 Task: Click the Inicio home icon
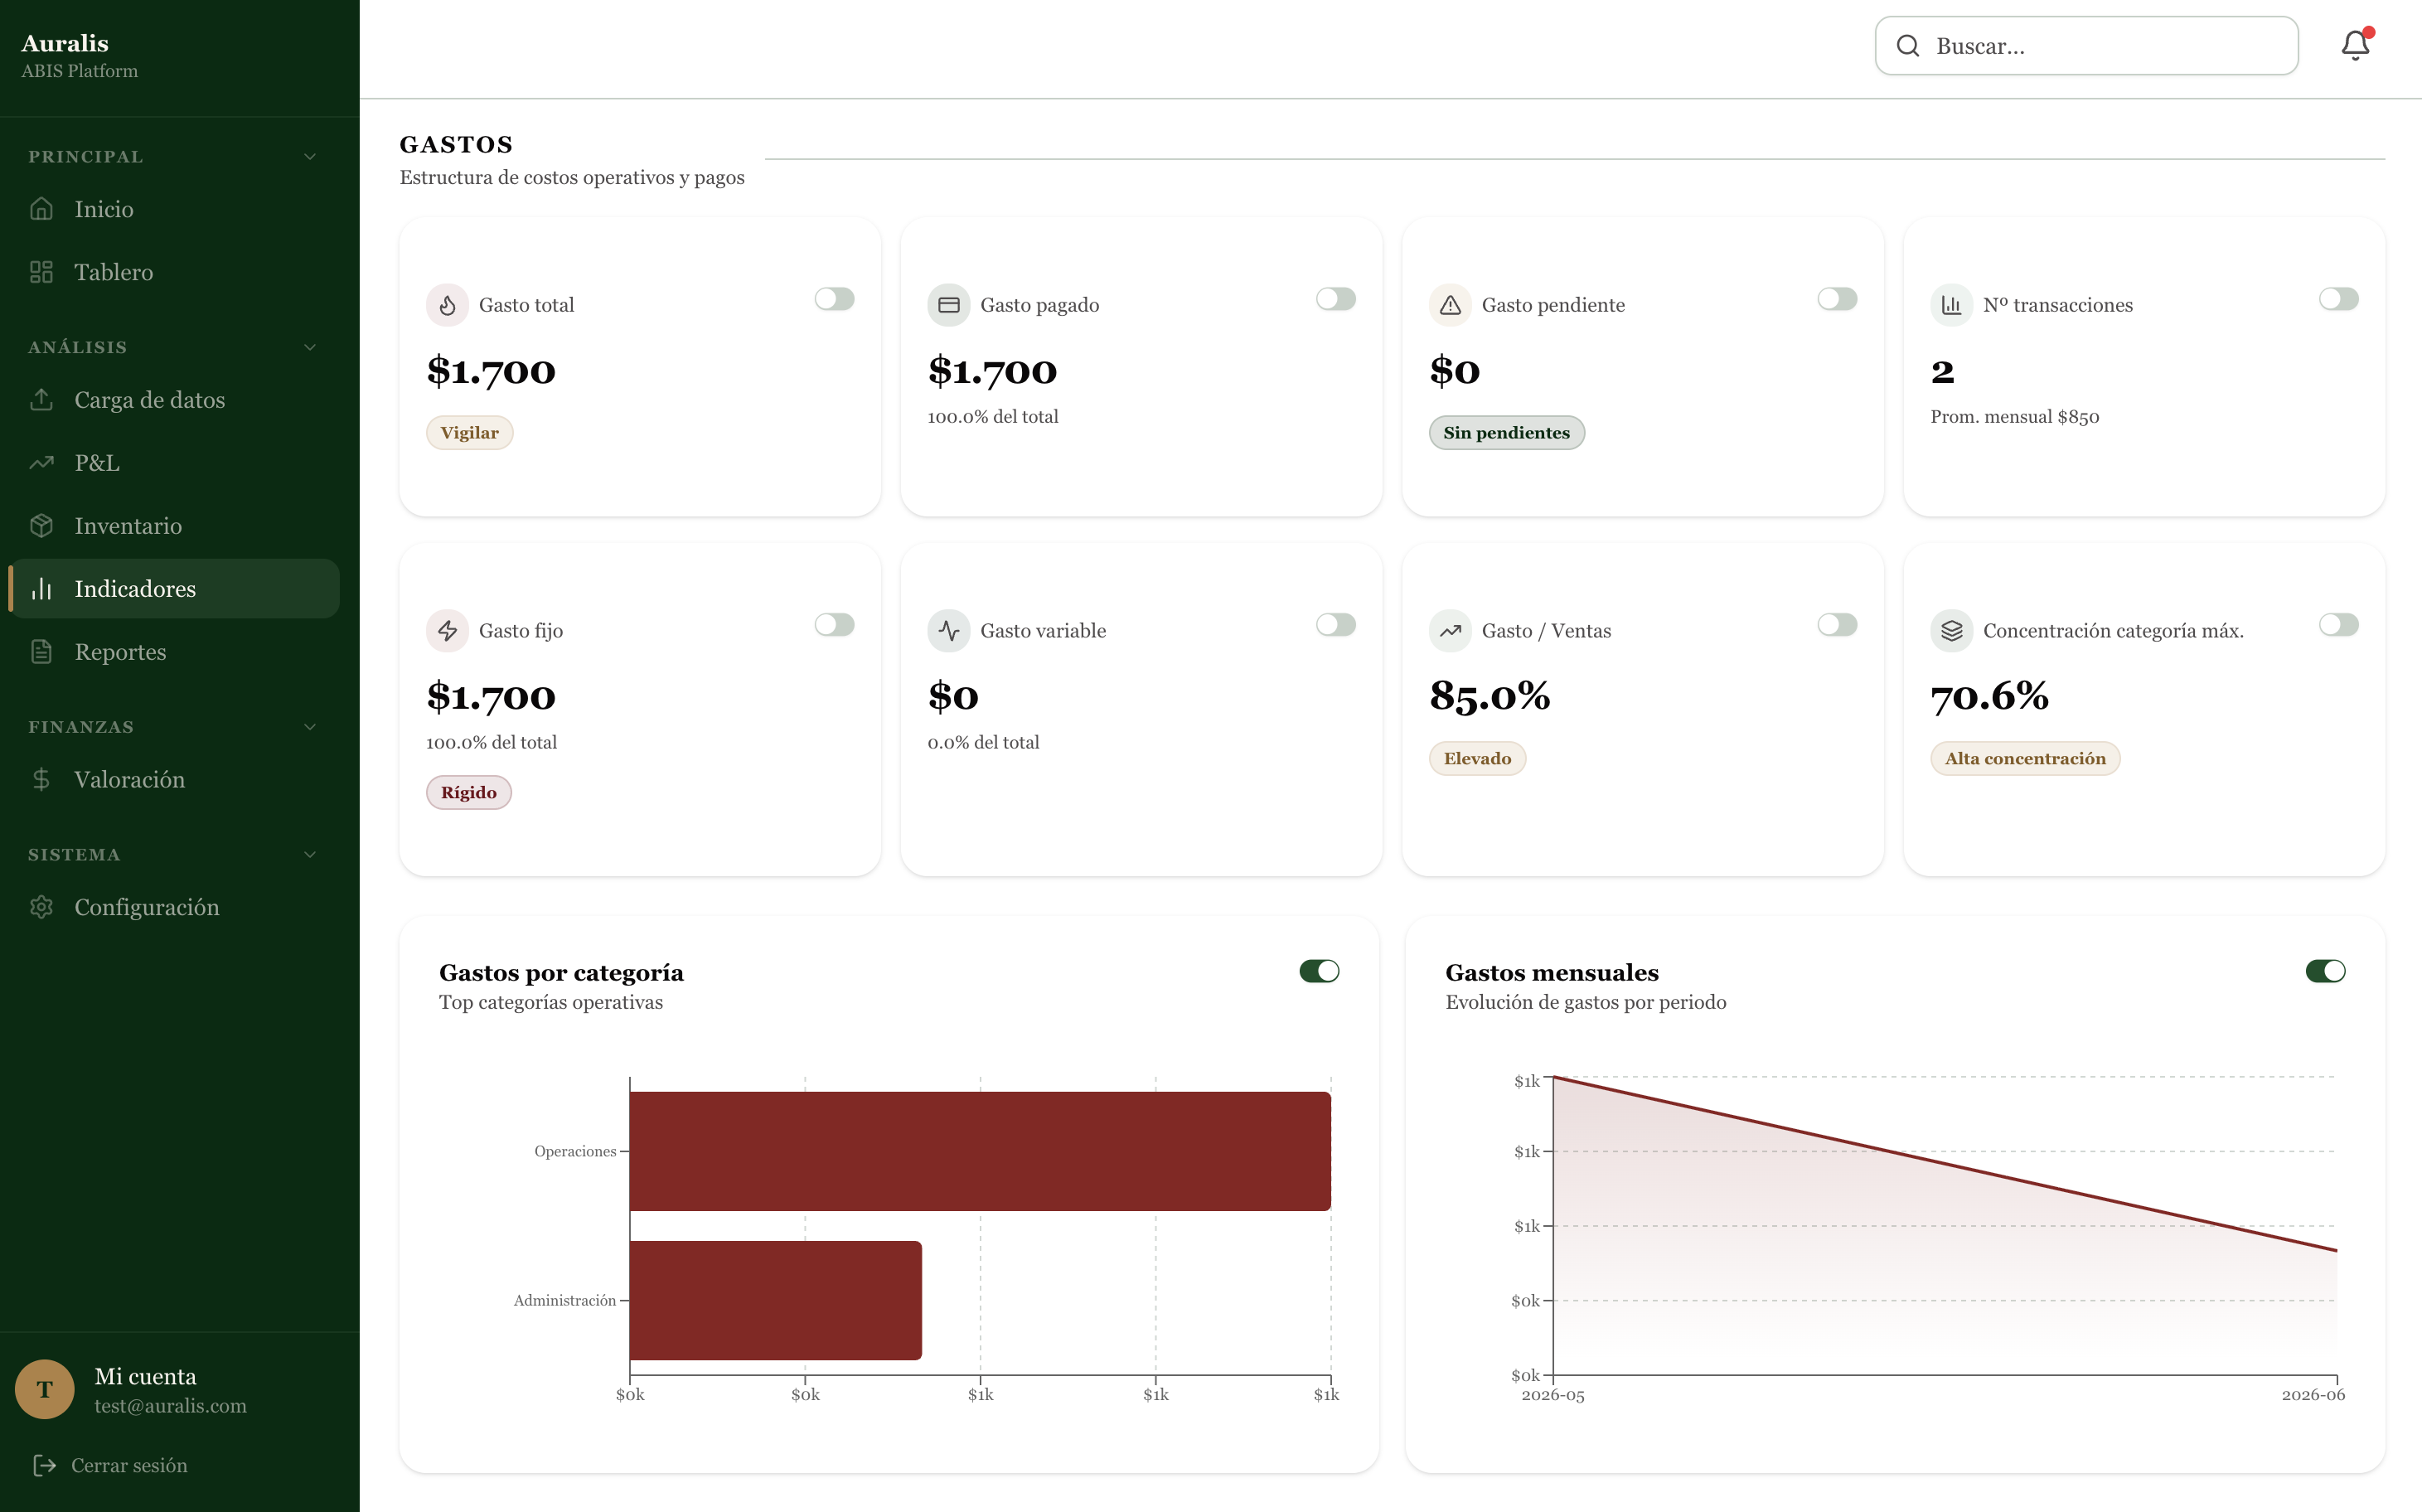click(x=41, y=208)
